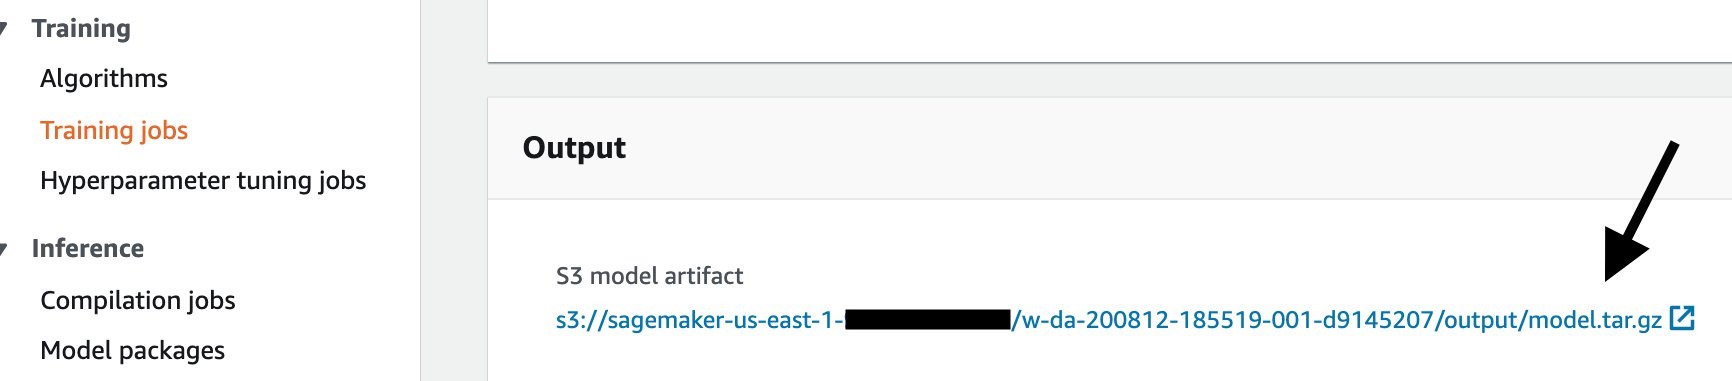The height and width of the screenshot is (381, 1732).
Task: Go to Hyperparameter tuning jobs
Action: point(203,181)
